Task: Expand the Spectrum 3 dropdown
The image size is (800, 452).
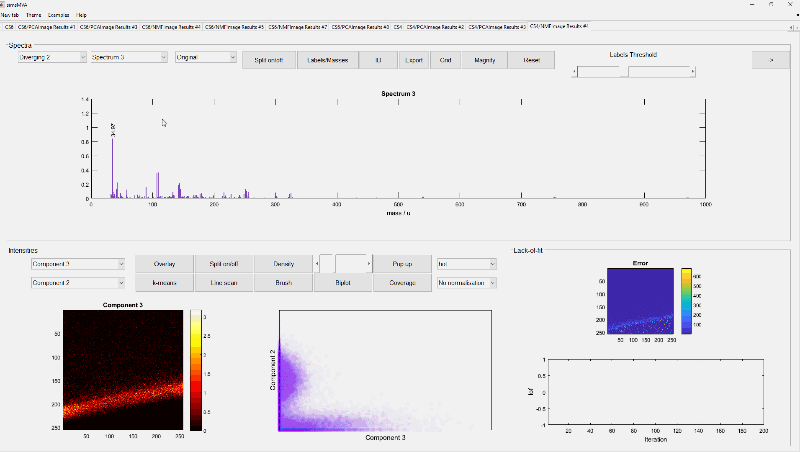Action: 128,58
